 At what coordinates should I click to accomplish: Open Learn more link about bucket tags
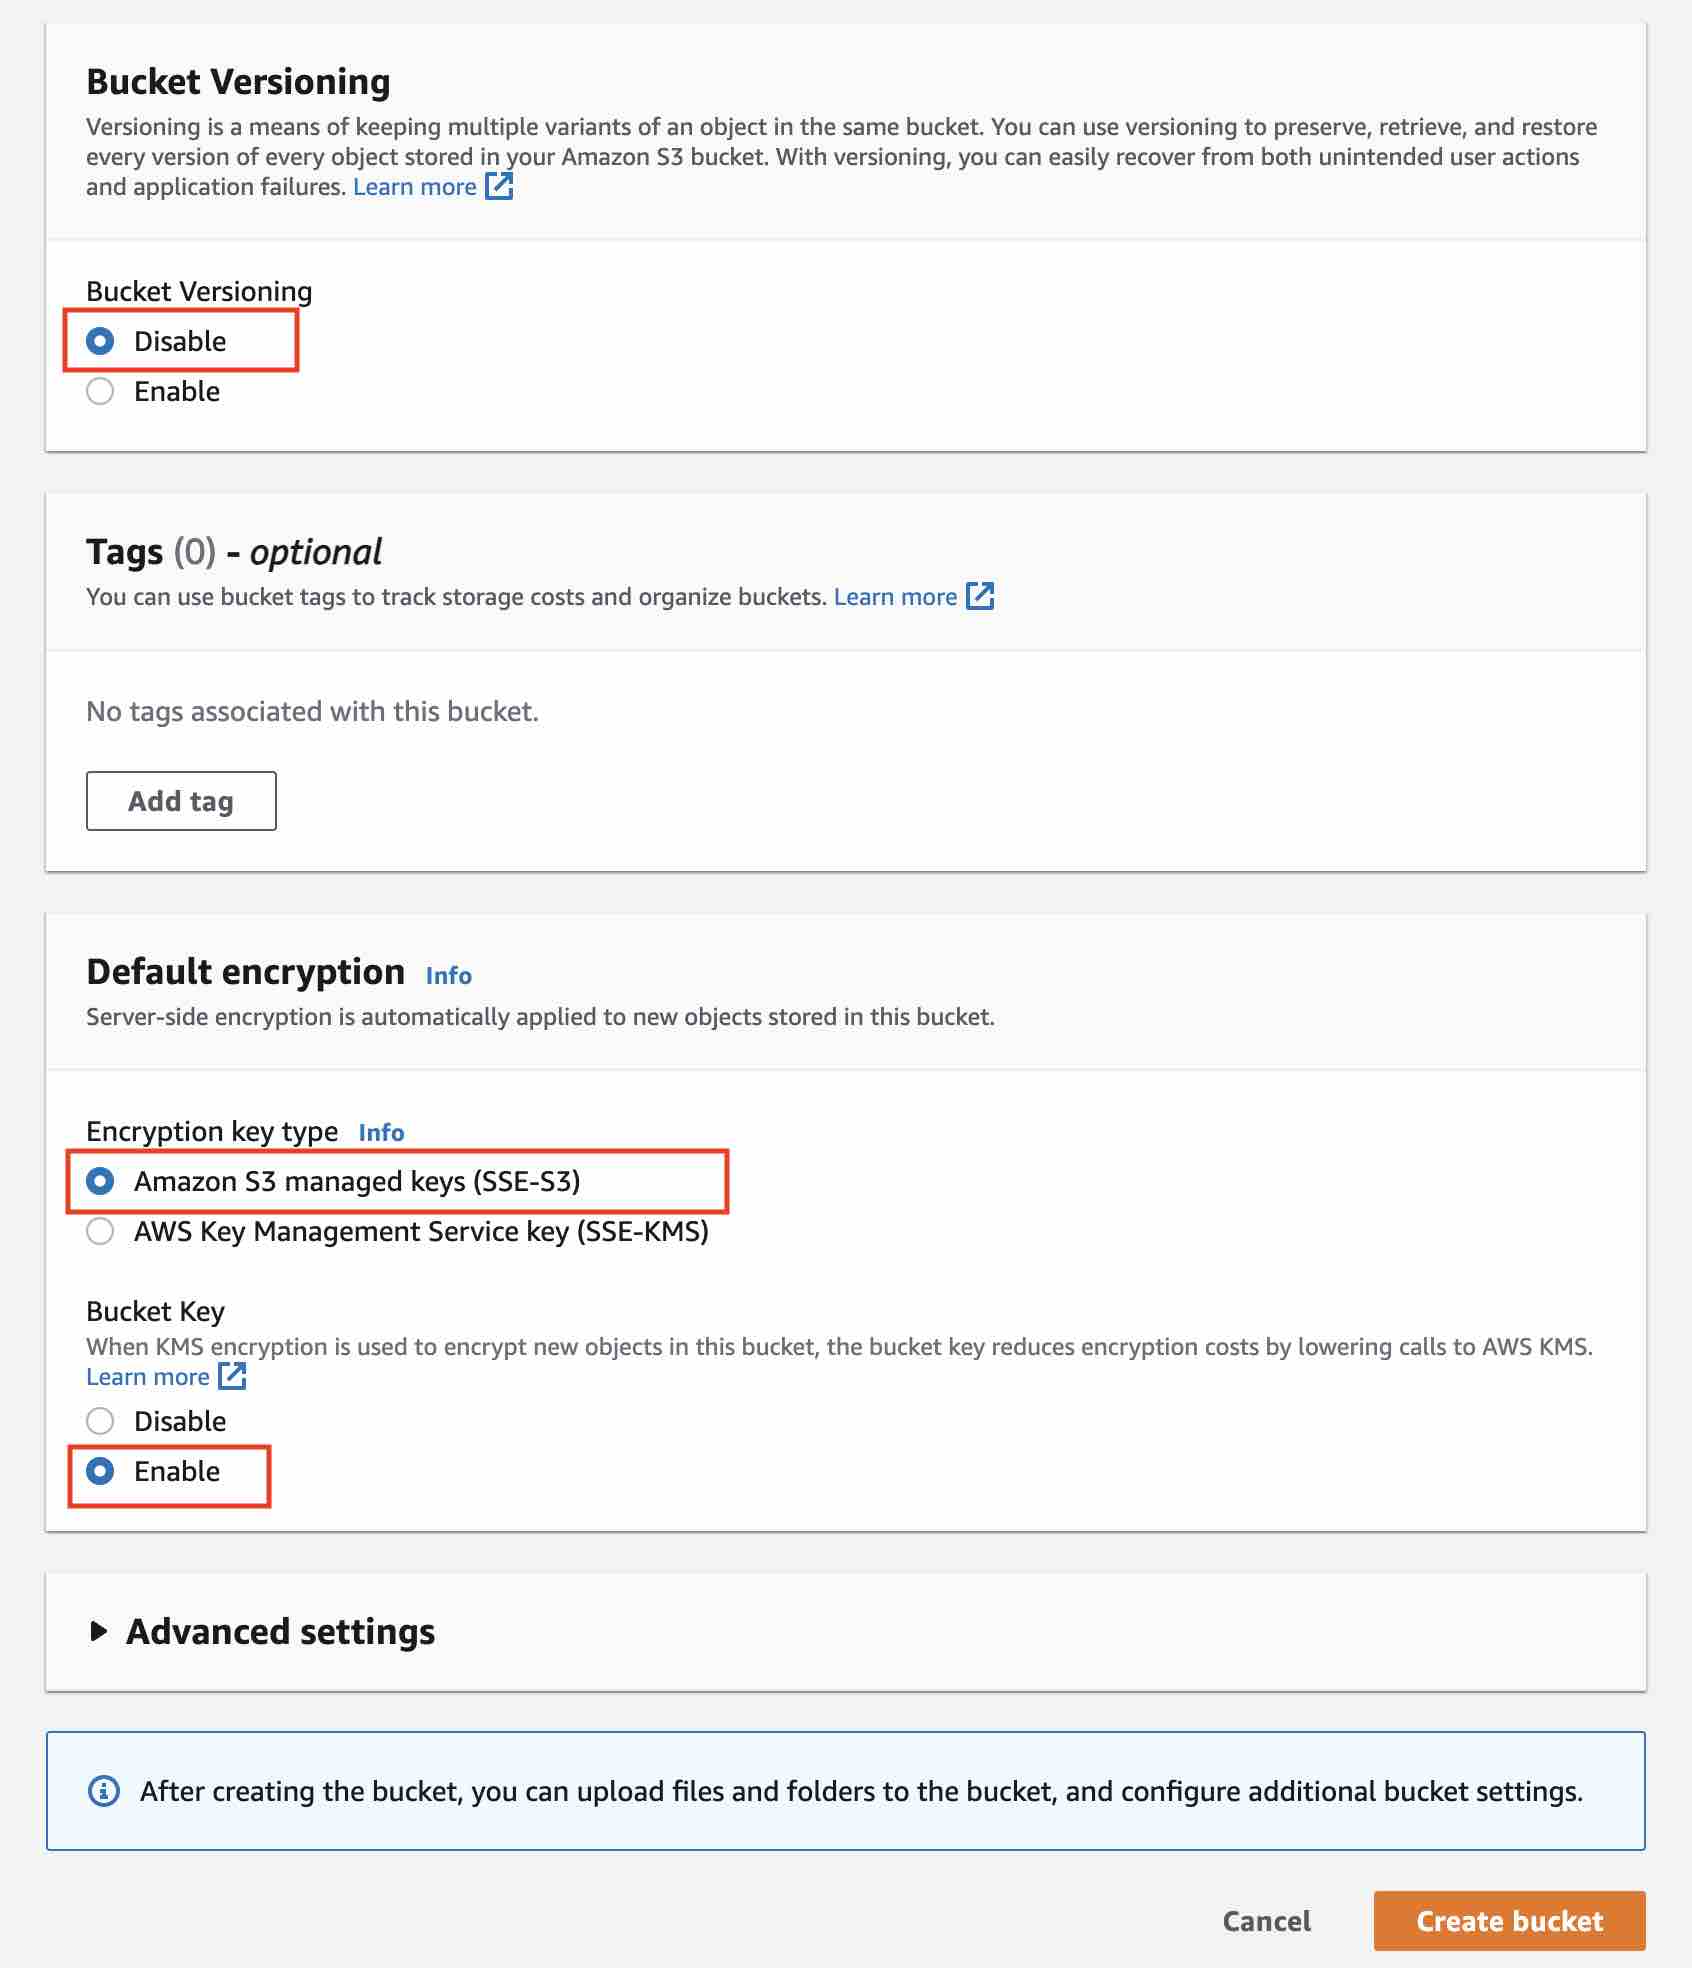[x=895, y=597]
